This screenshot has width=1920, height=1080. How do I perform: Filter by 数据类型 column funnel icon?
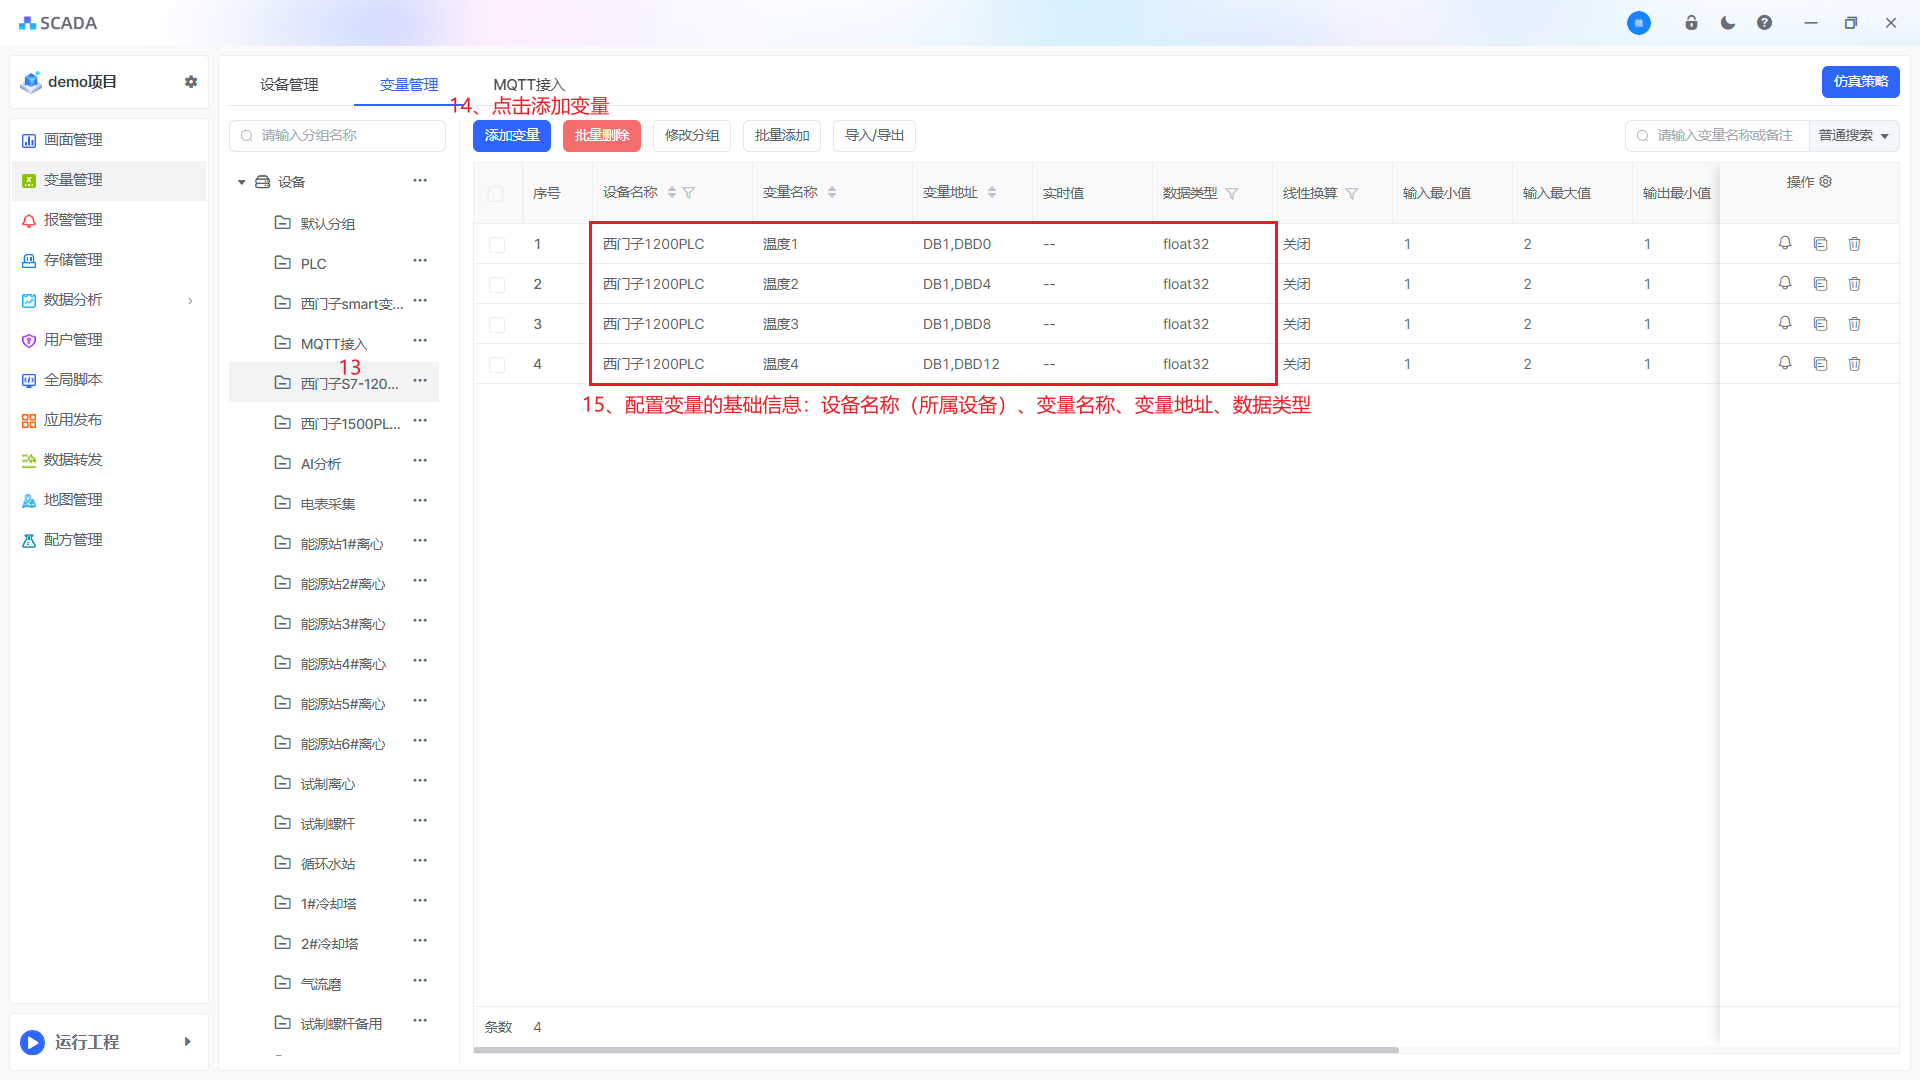(1232, 193)
